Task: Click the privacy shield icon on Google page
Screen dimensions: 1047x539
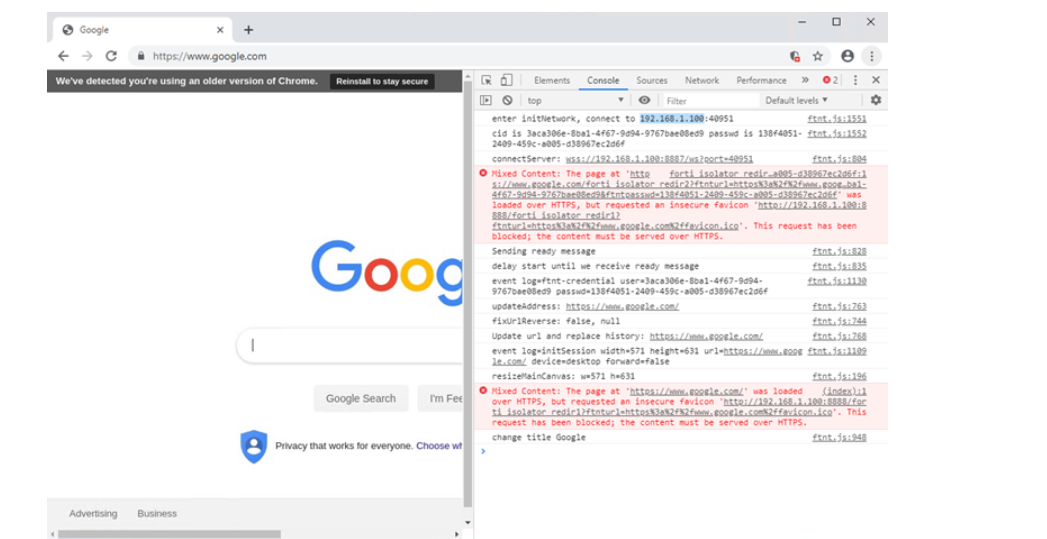Action: coord(254,446)
